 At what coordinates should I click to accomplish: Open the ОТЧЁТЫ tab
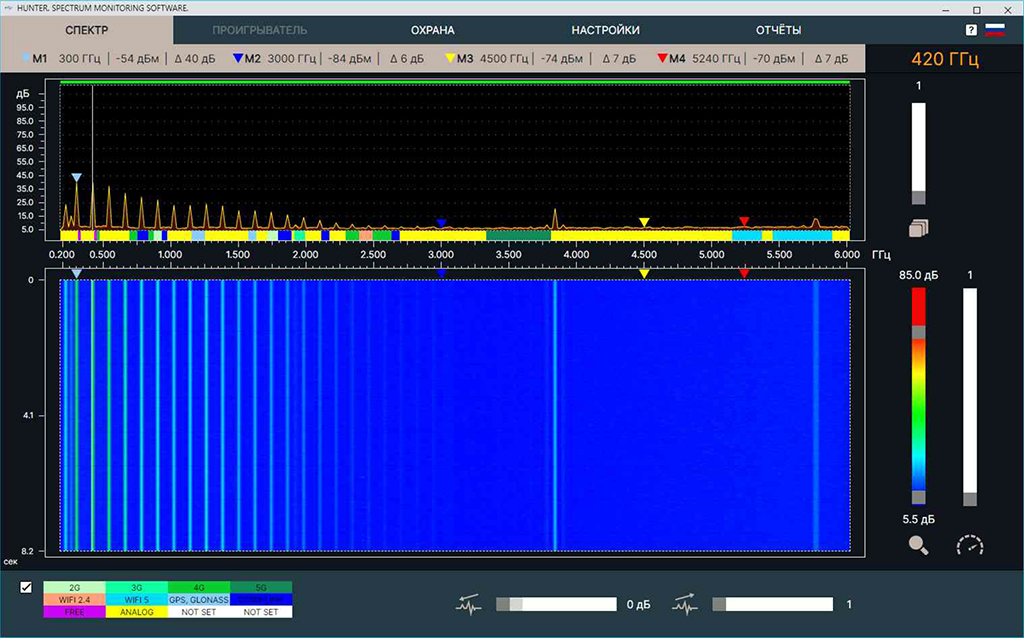click(778, 30)
